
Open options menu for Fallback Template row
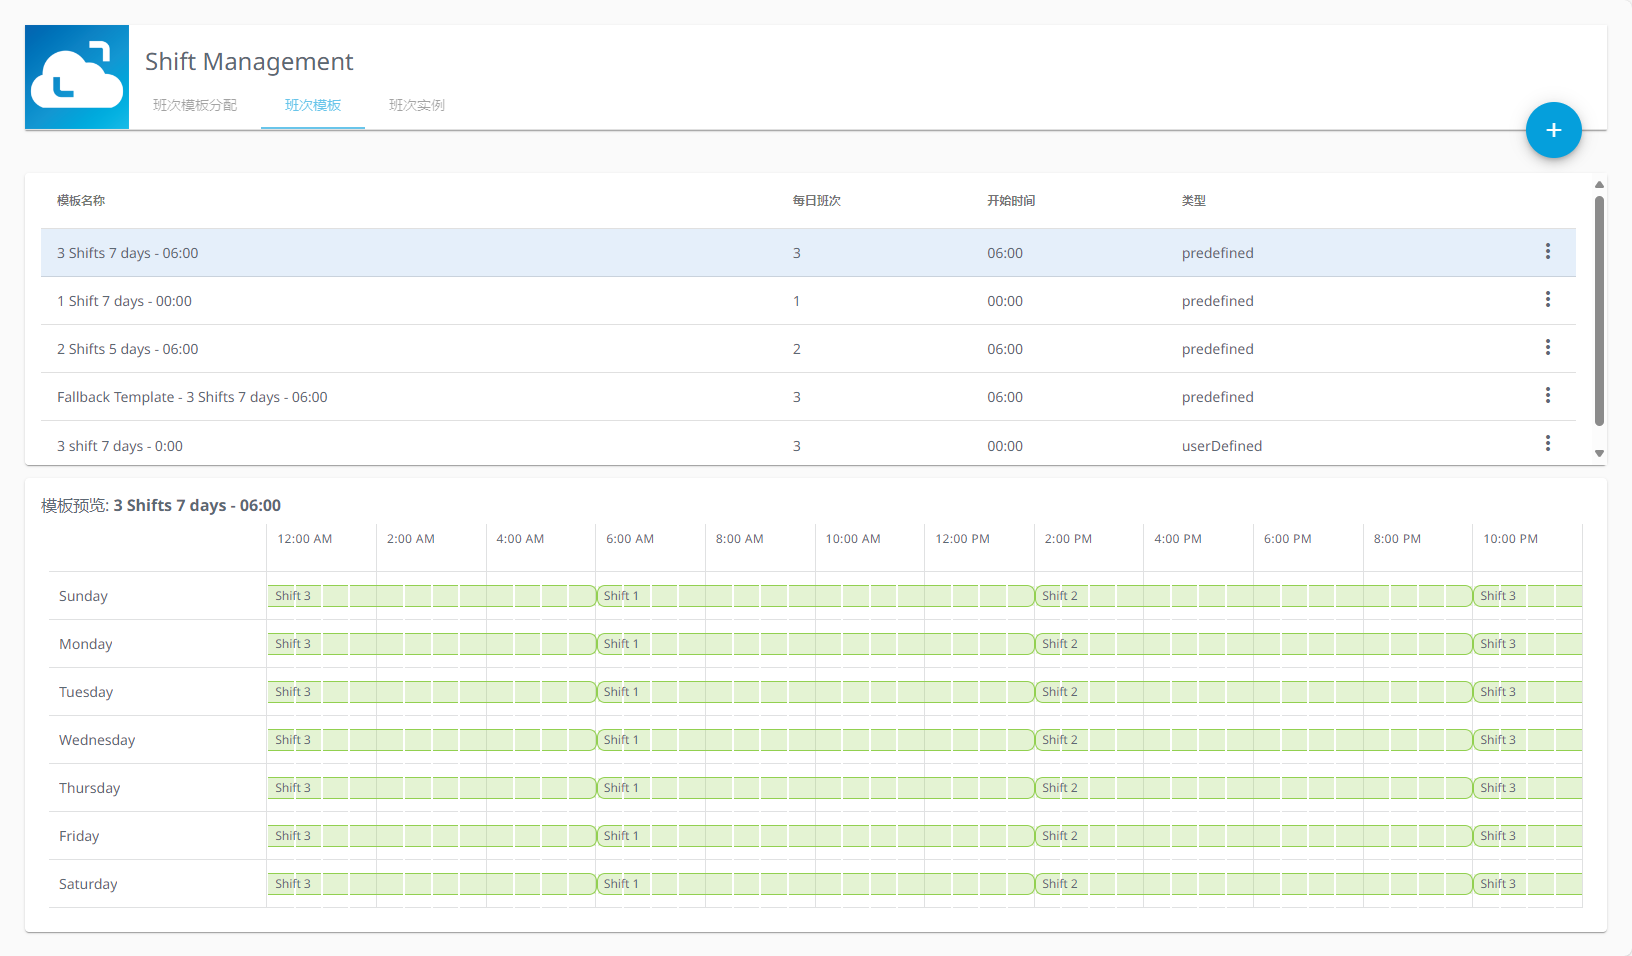[x=1547, y=396]
